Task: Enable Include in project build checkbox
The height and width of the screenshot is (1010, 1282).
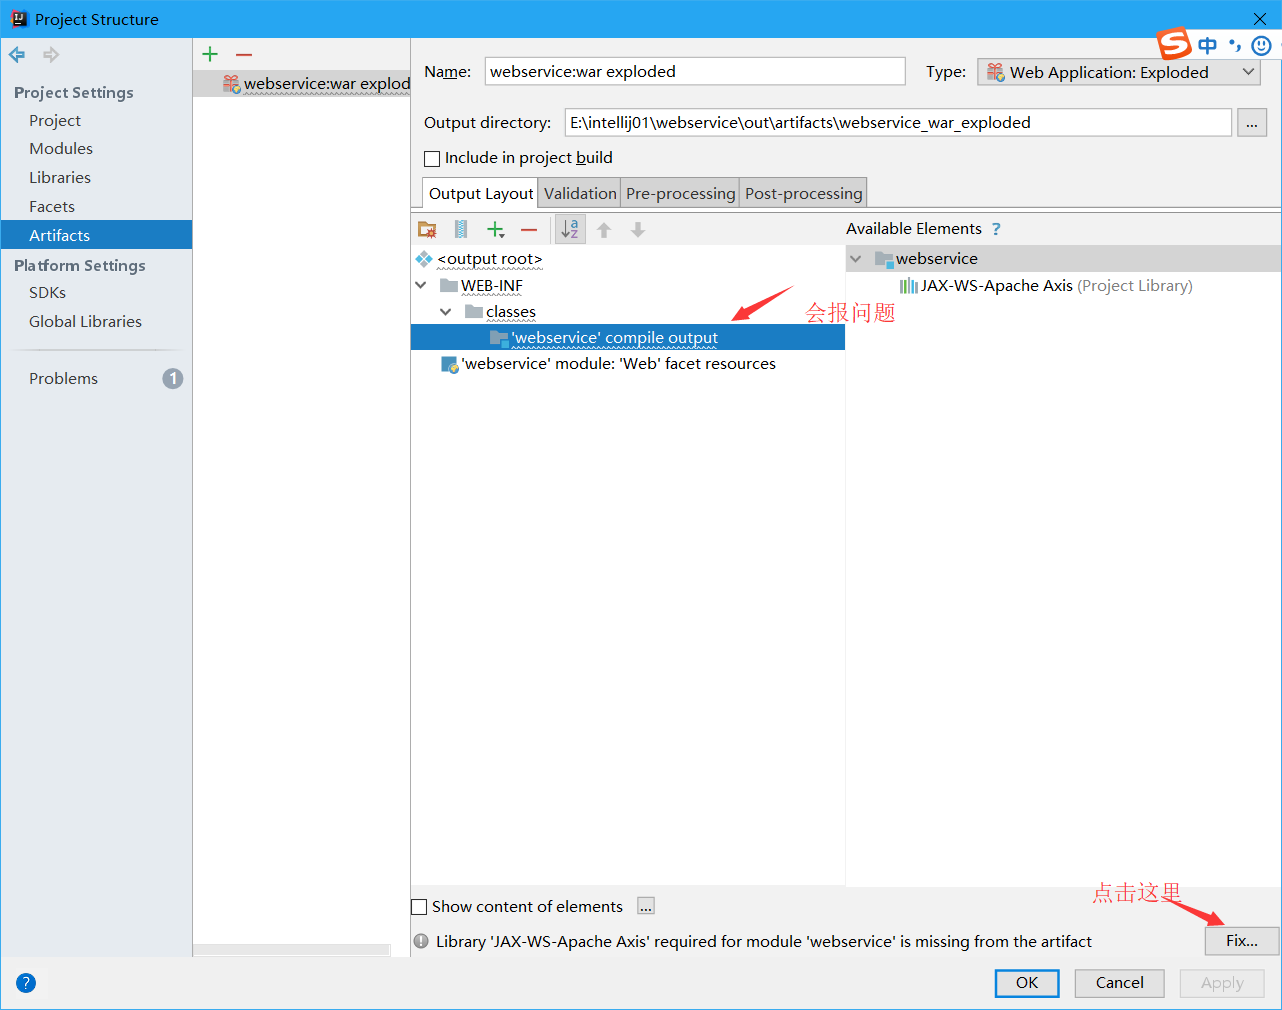Action: tap(432, 158)
